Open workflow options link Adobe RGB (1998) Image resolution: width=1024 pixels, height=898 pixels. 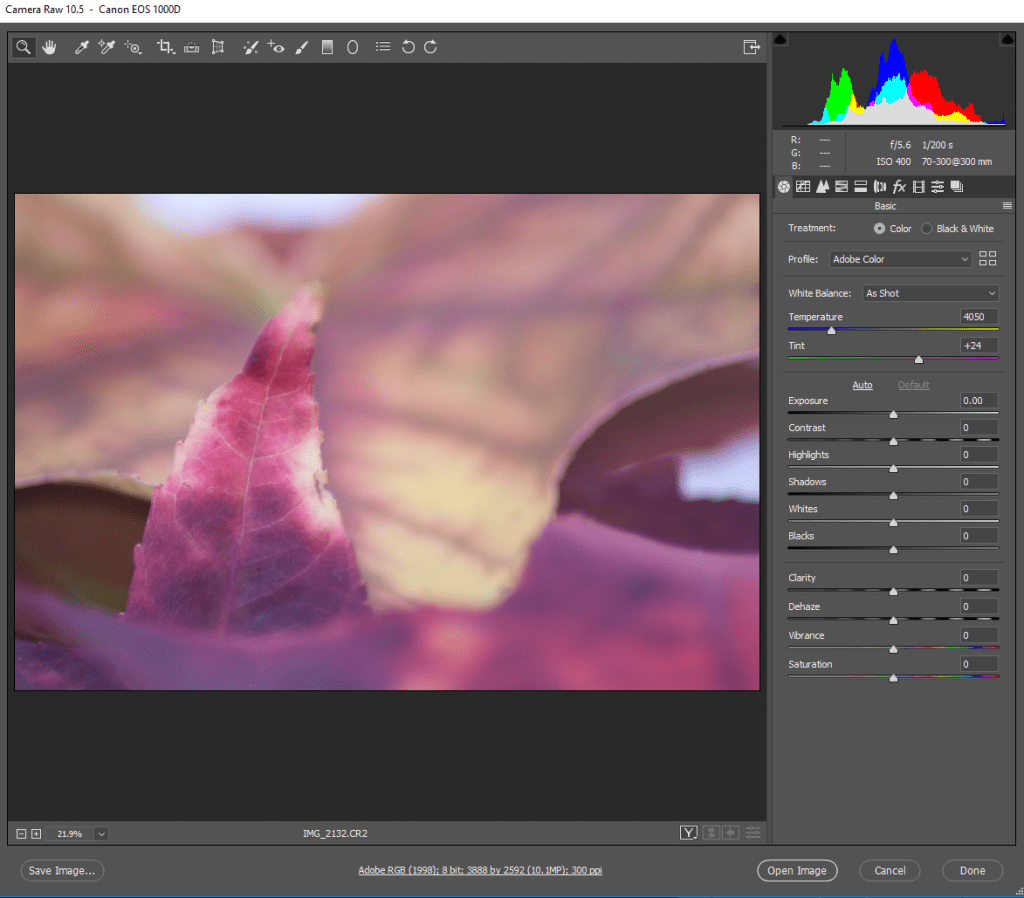[x=480, y=871]
